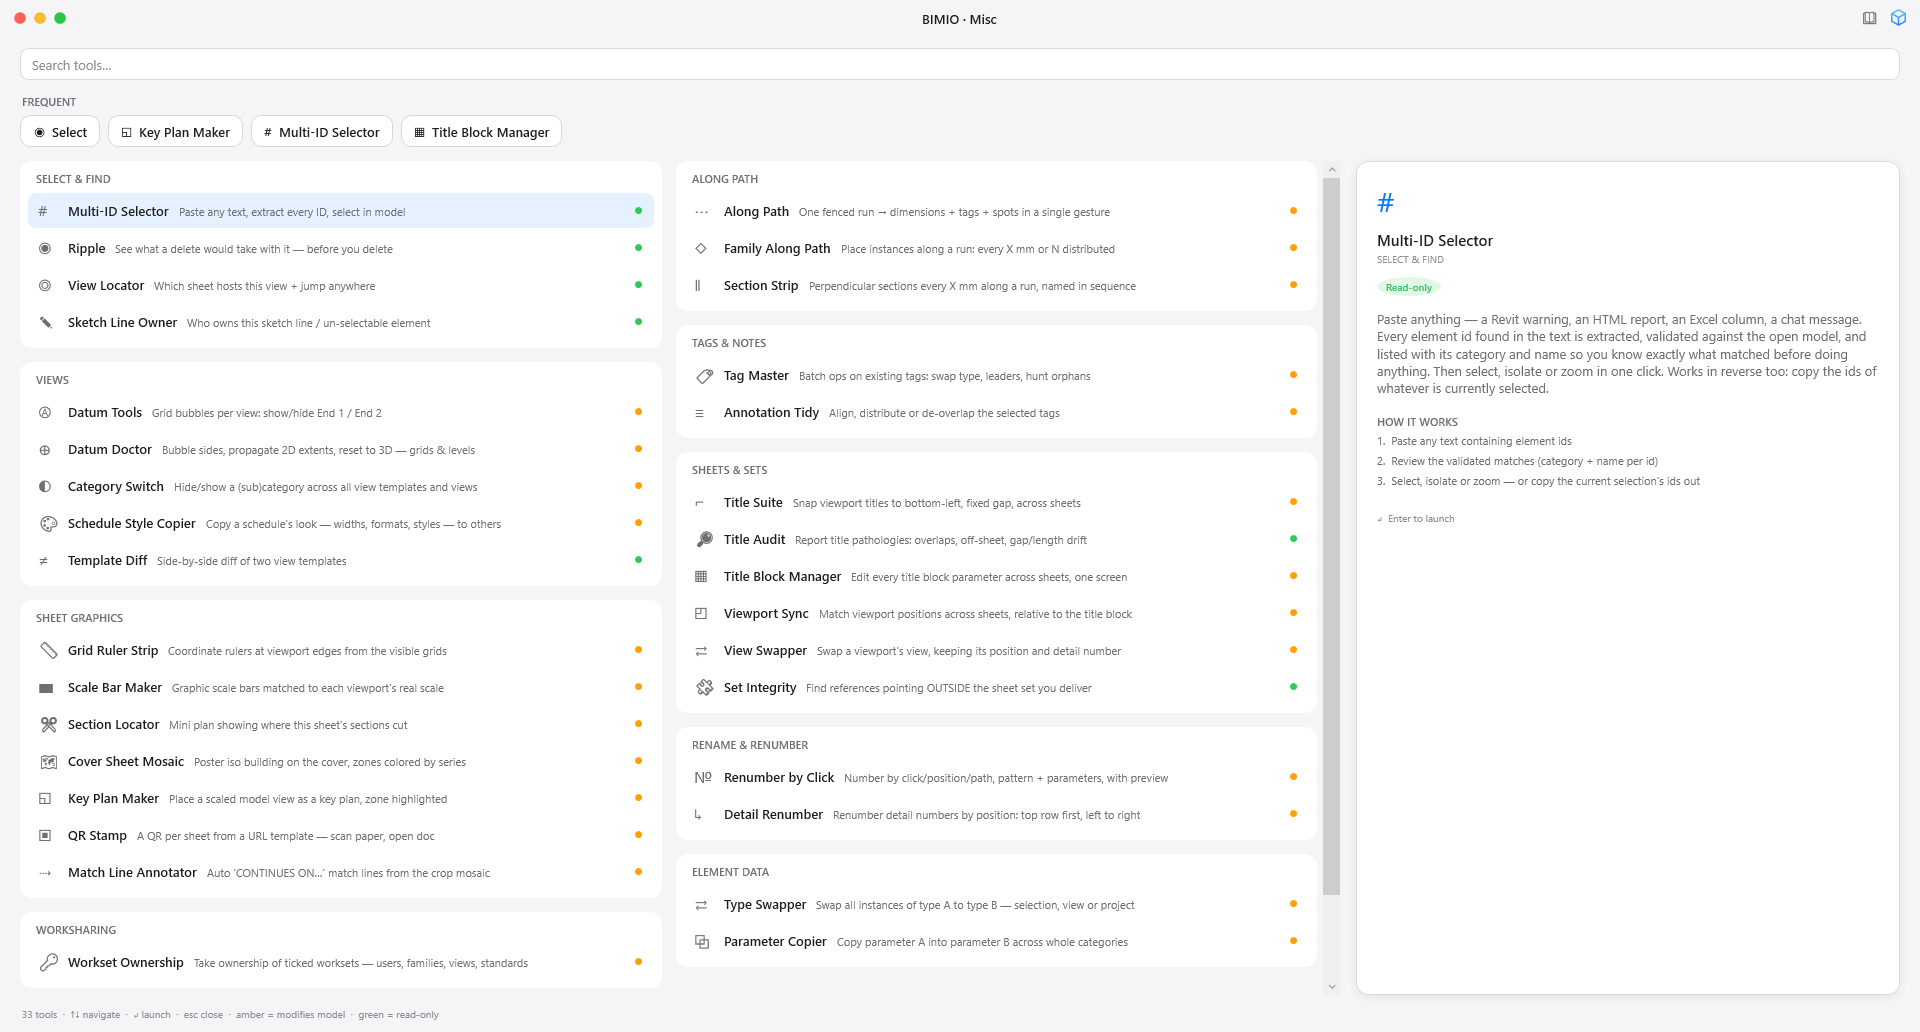Select the Match Line Annotator row
Screen dimensions: 1920x1032
tap(341, 872)
